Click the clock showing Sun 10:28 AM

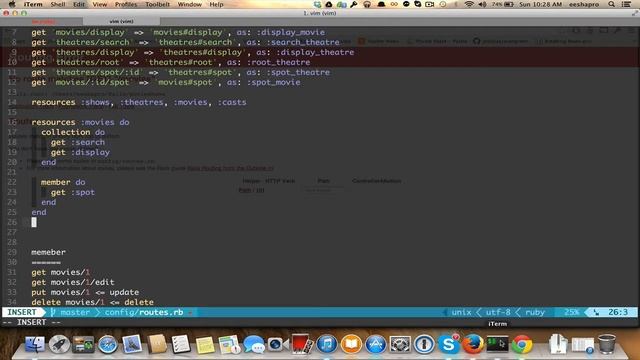coord(540,4)
